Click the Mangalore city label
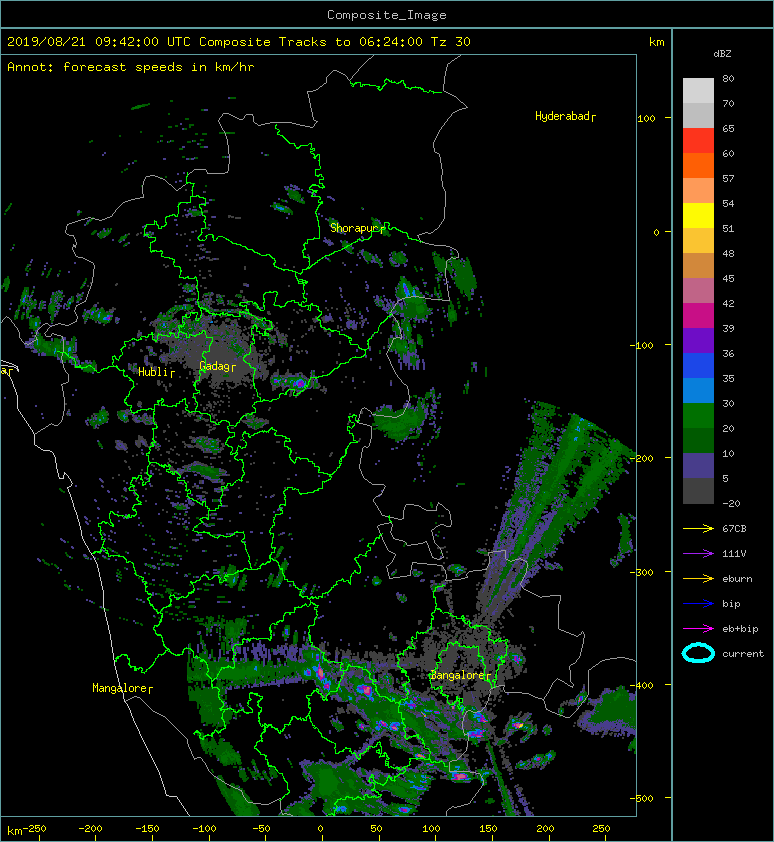The height and width of the screenshot is (842, 774). click(122, 688)
